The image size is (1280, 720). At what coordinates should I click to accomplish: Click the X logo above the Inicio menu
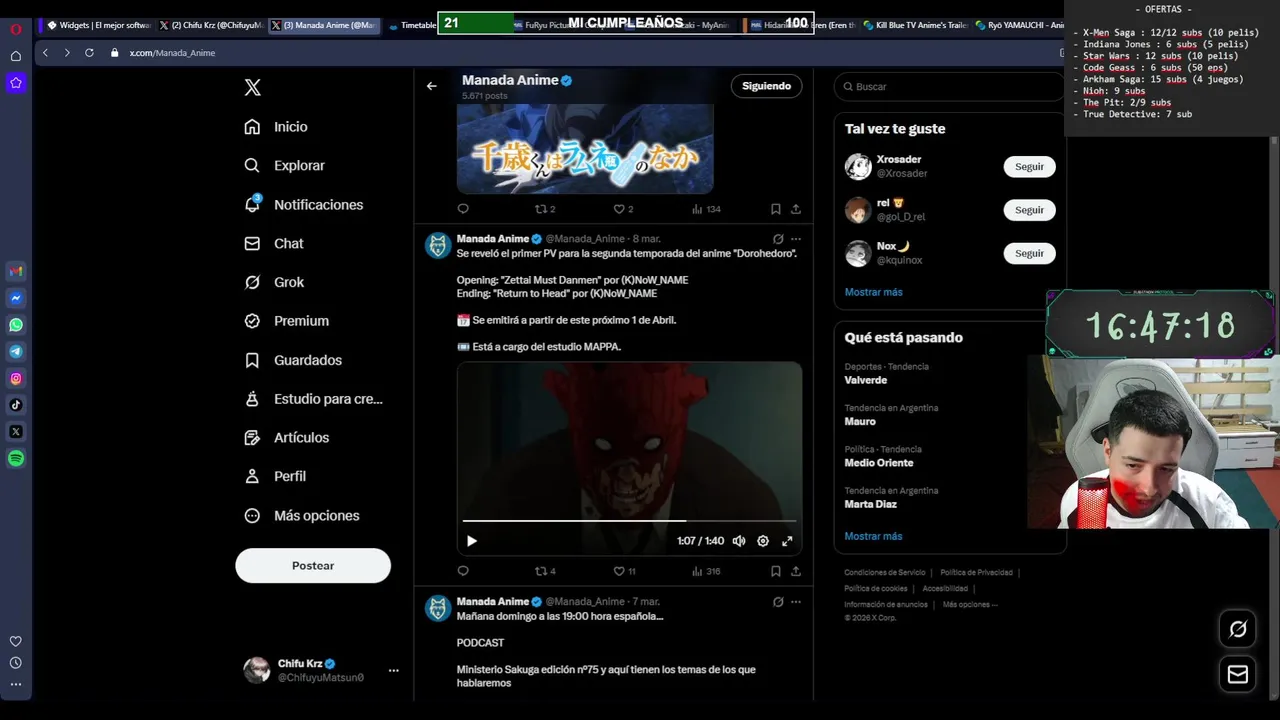click(253, 88)
